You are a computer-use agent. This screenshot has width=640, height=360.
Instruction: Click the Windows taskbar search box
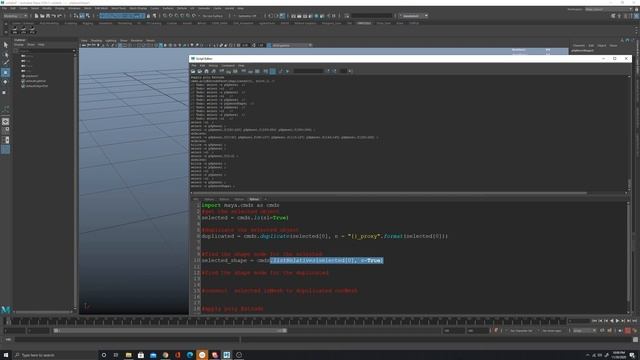55,355
